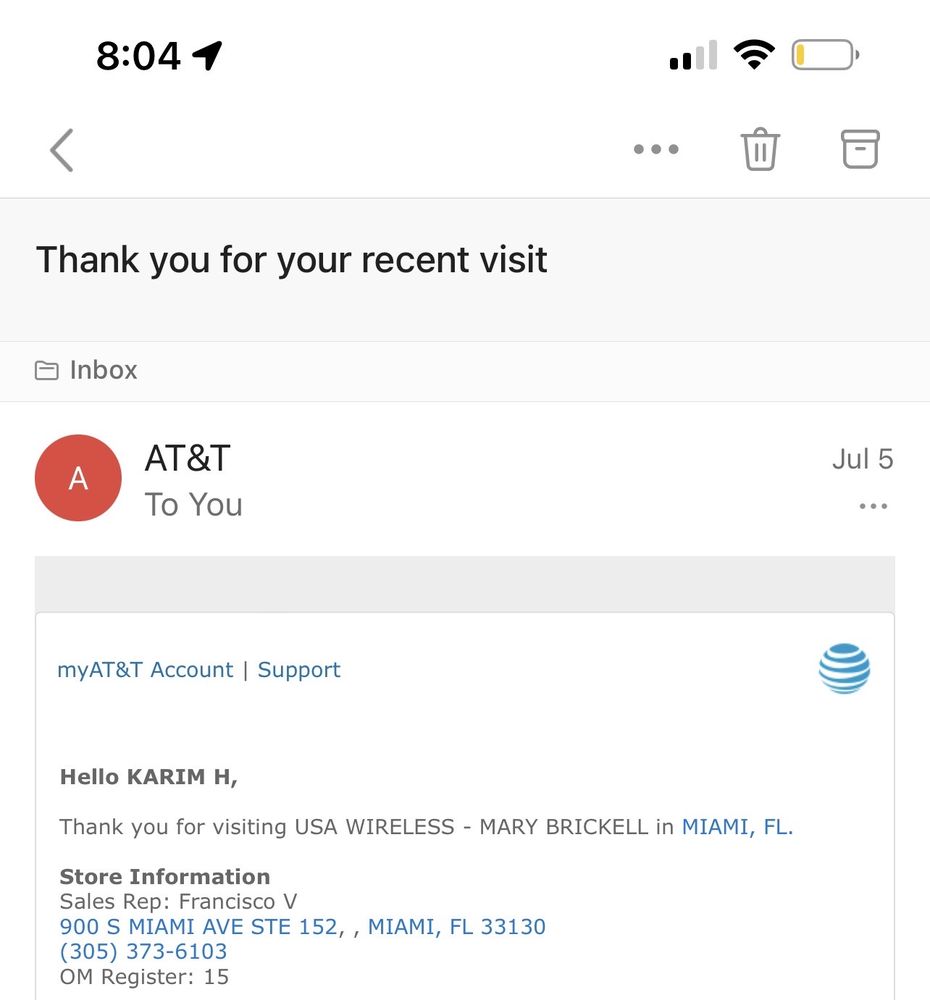Call the (305) 373-6103 phone link
This screenshot has height=1000, width=930.
(143, 952)
